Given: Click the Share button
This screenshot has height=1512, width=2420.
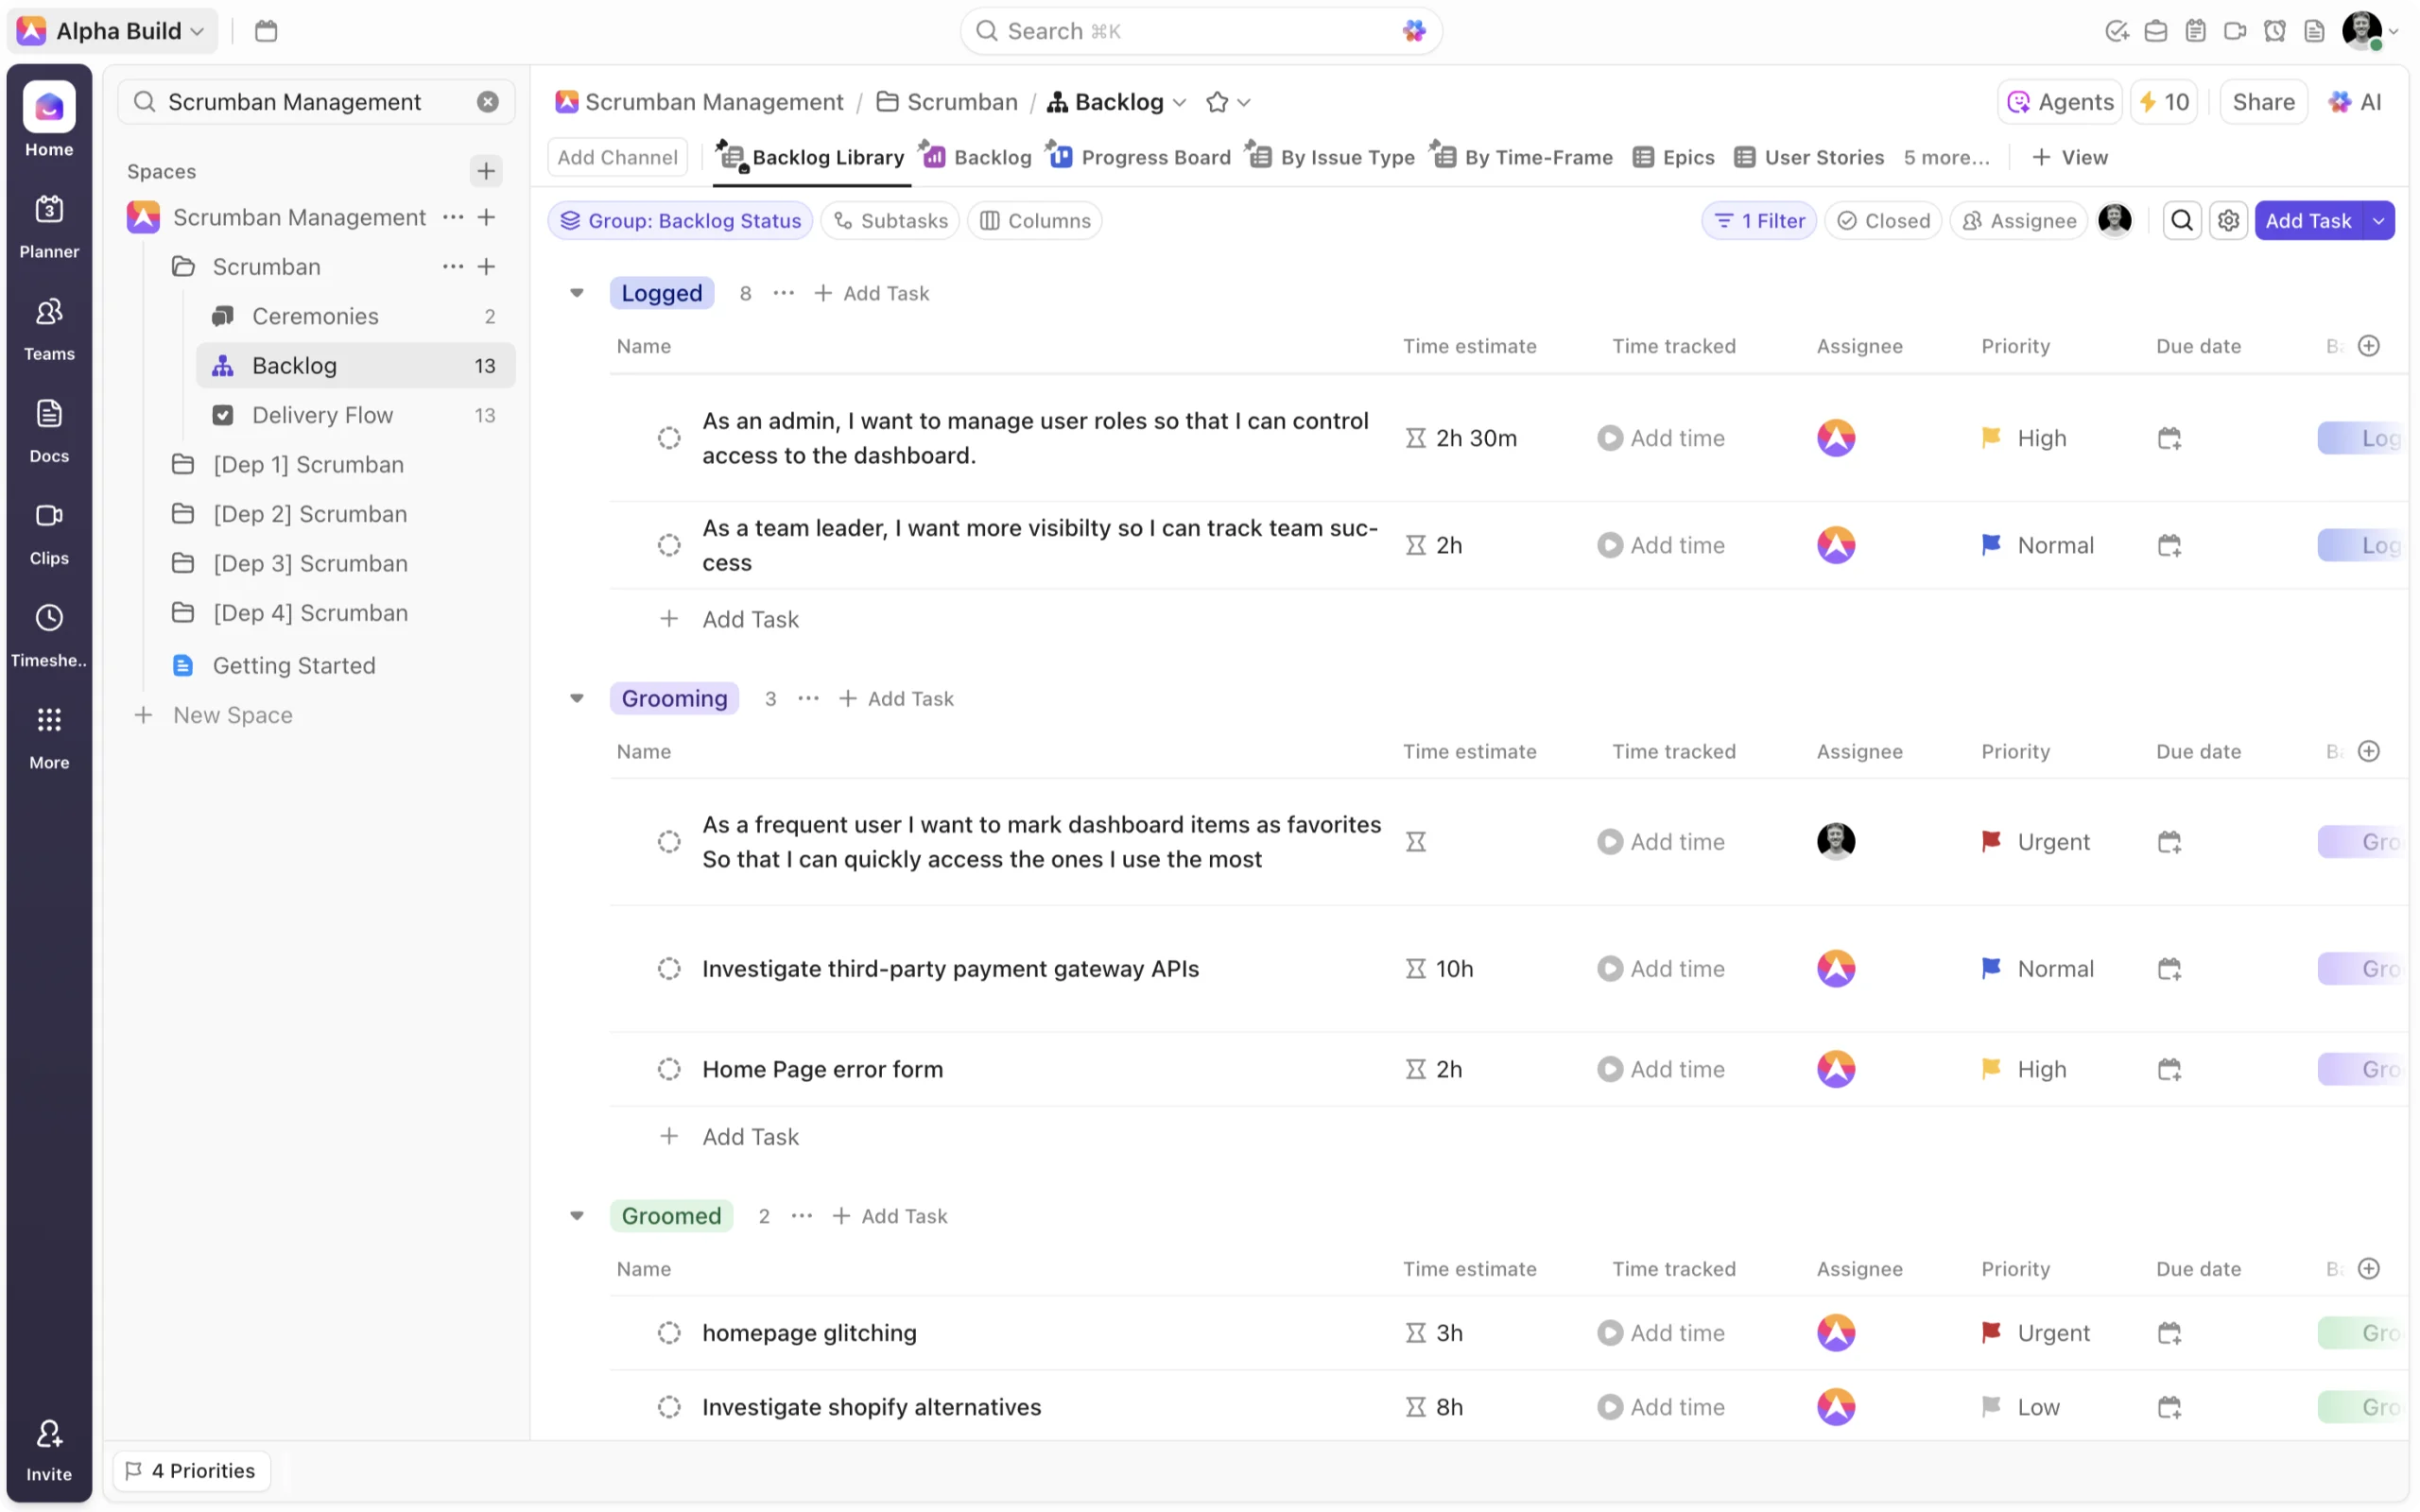Looking at the screenshot, I should (x=2263, y=102).
